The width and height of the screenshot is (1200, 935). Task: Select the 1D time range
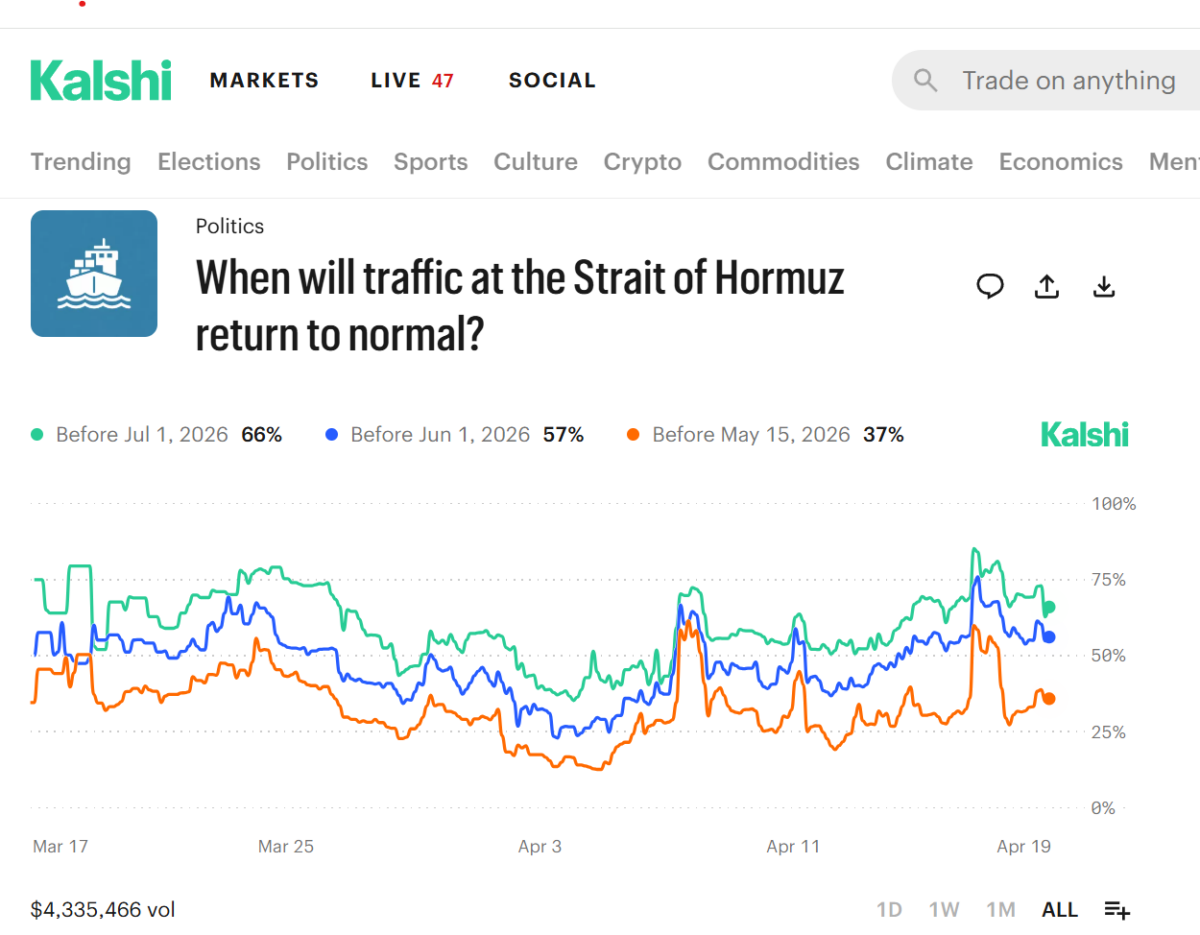[889, 910]
